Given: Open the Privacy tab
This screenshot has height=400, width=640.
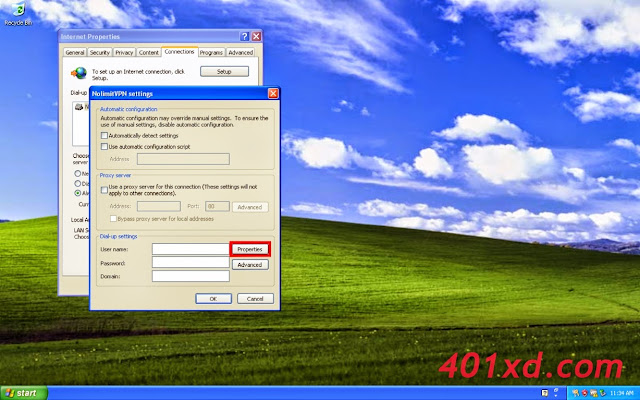Looking at the screenshot, I should pos(124,53).
